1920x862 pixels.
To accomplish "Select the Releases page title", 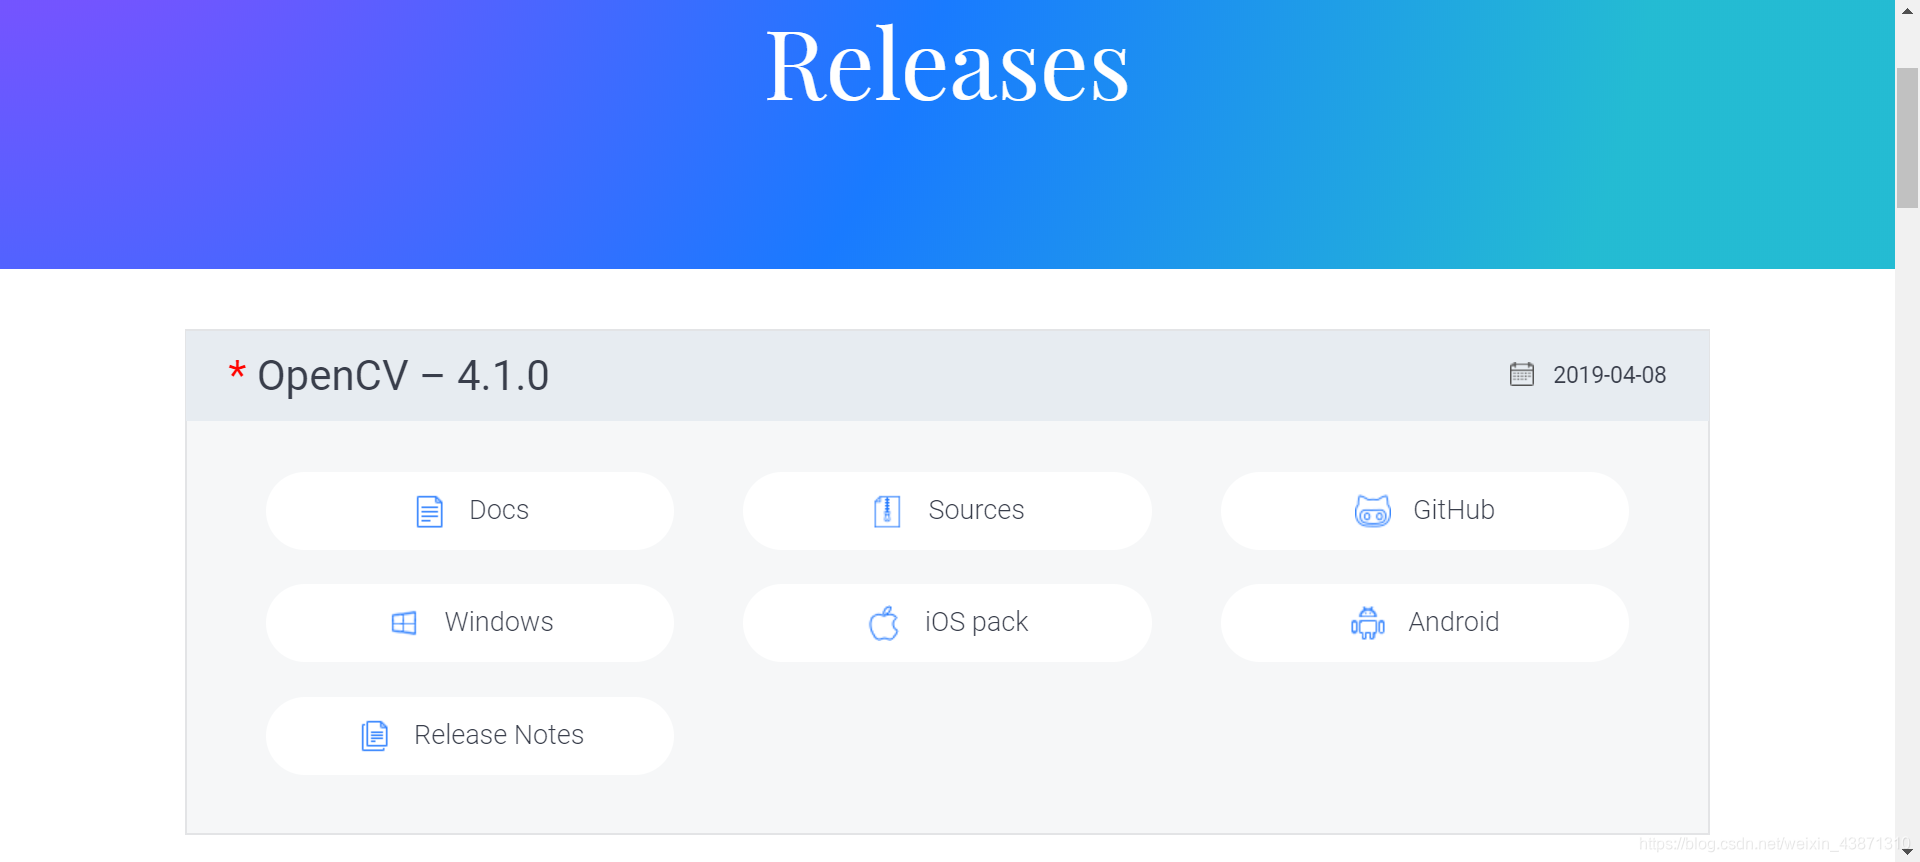I will [947, 66].
